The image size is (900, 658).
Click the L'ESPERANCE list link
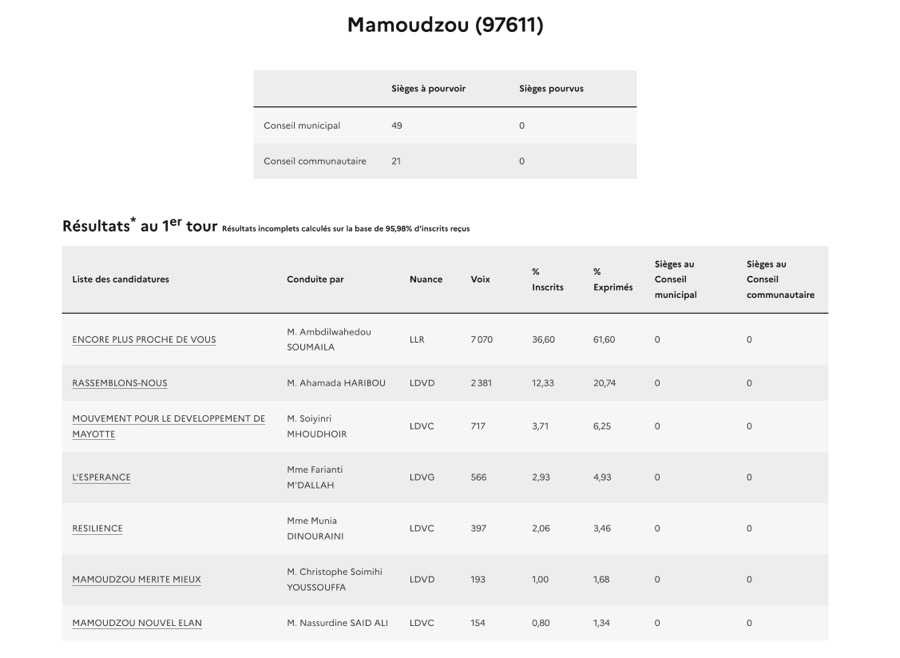(x=101, y=478)
